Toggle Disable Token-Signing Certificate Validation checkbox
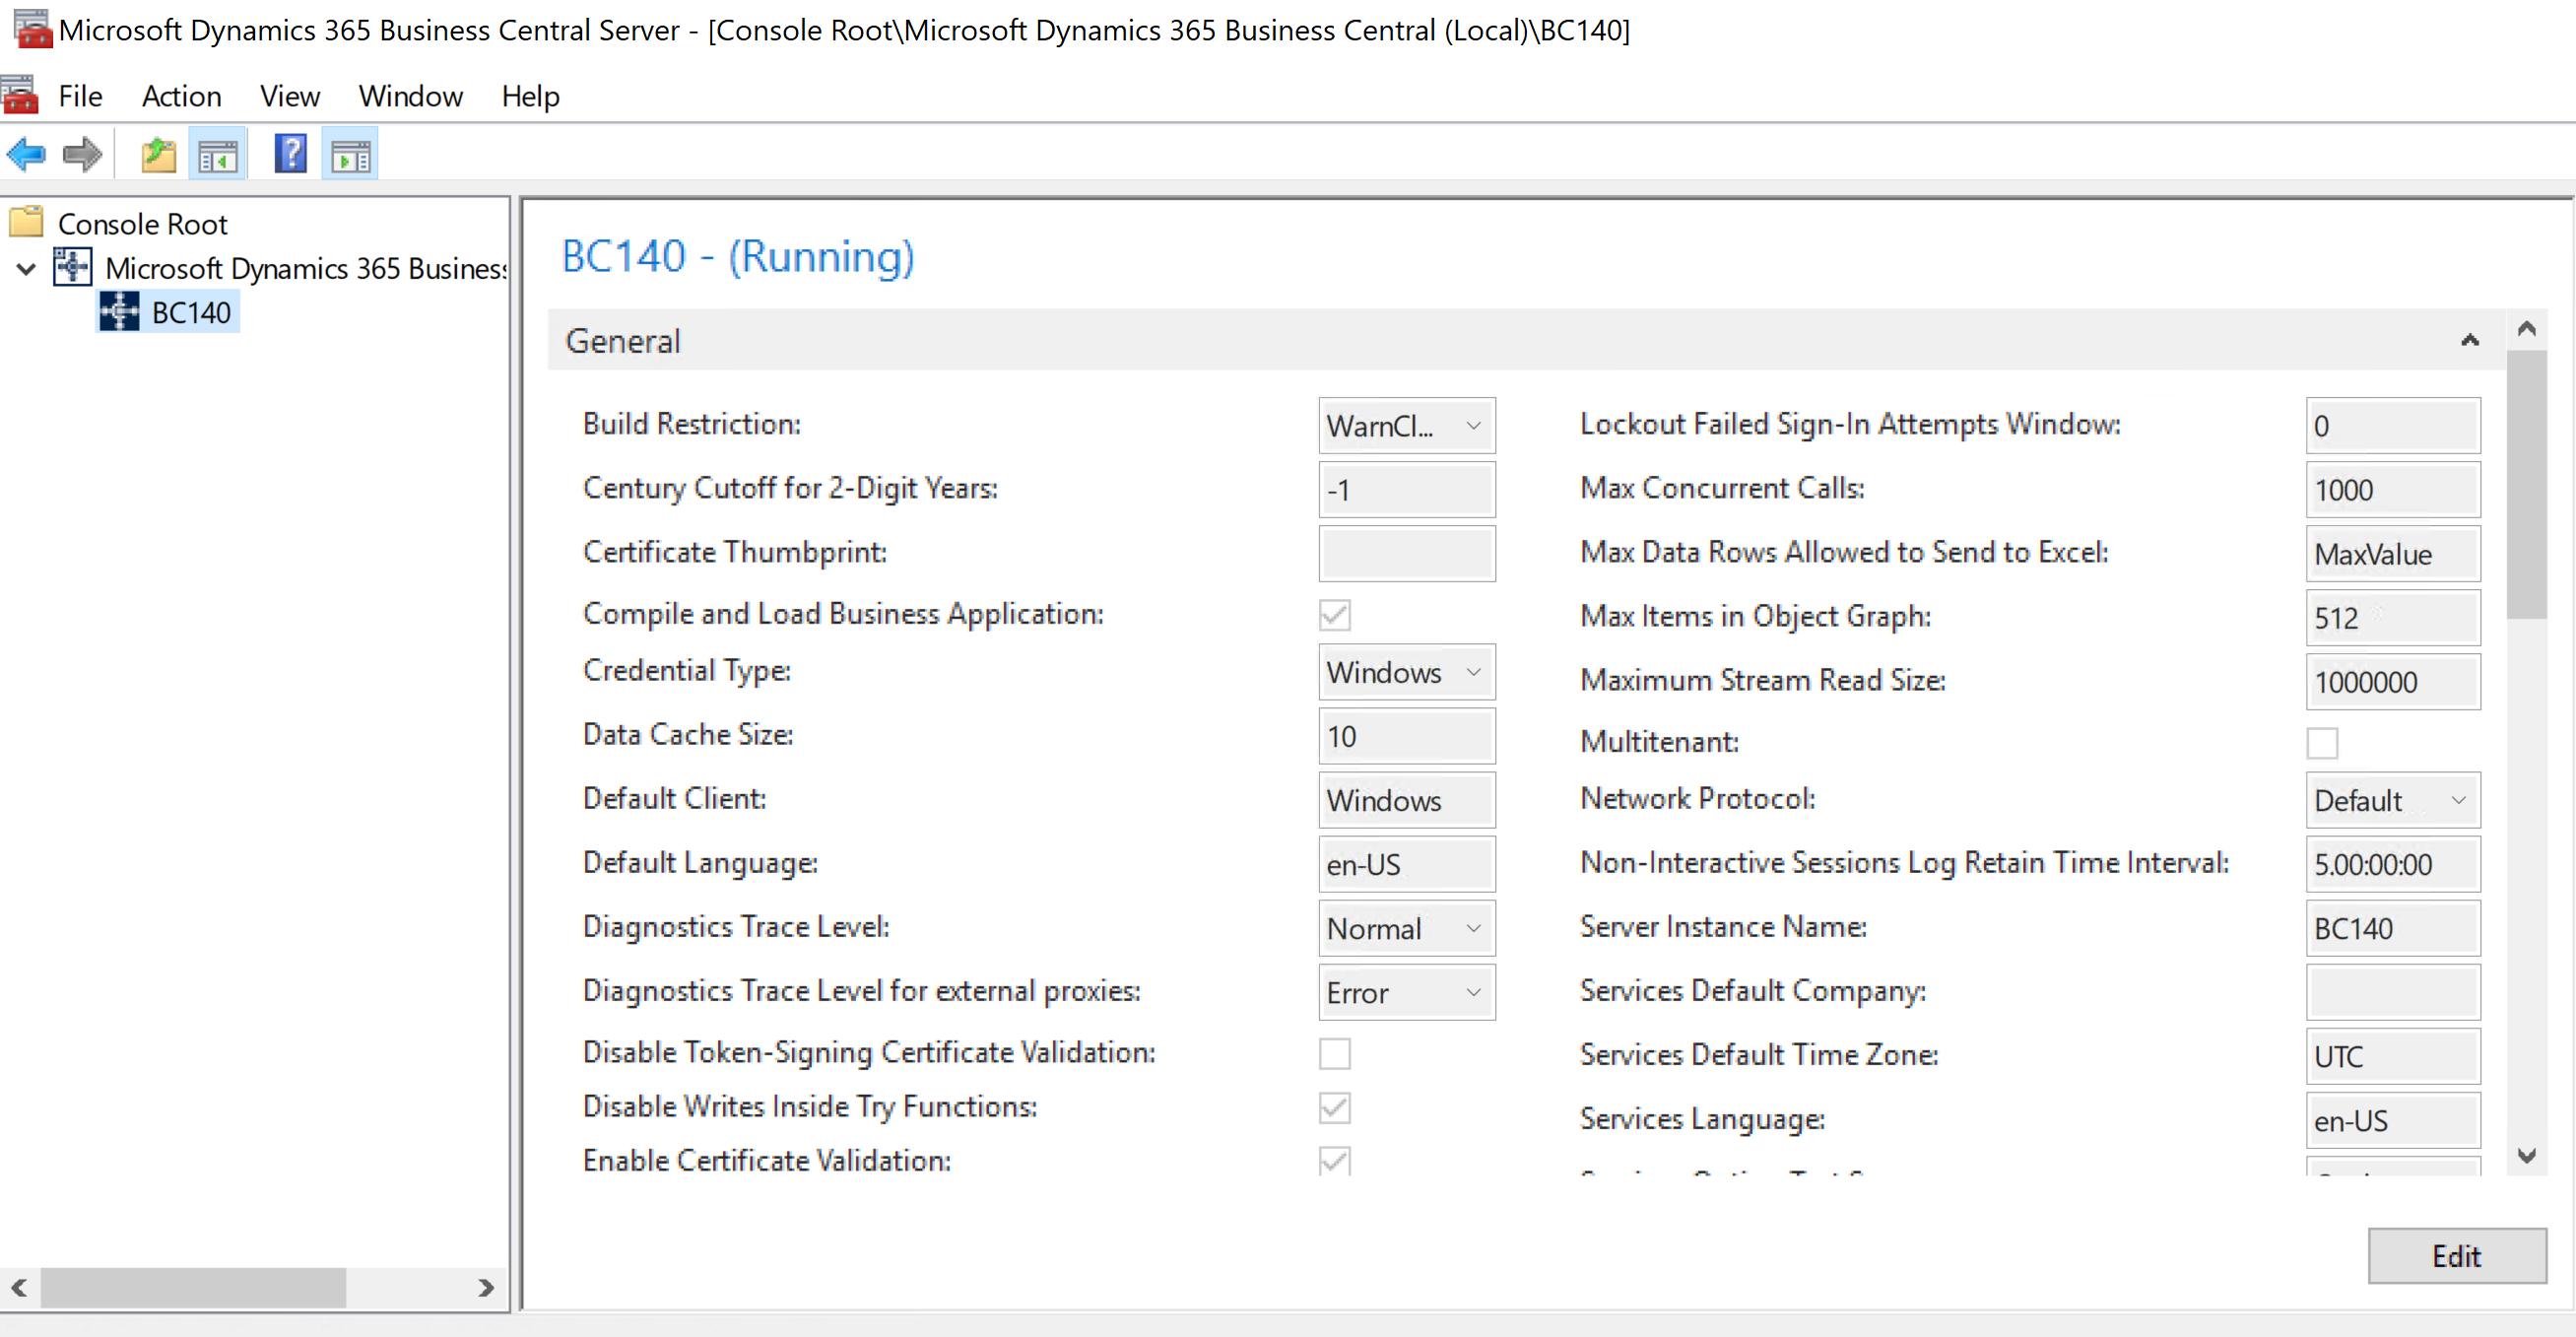Image resolution: width=2576 pixels, height=1337 pixels. pyautogui.click(x=1335, y=1053)
